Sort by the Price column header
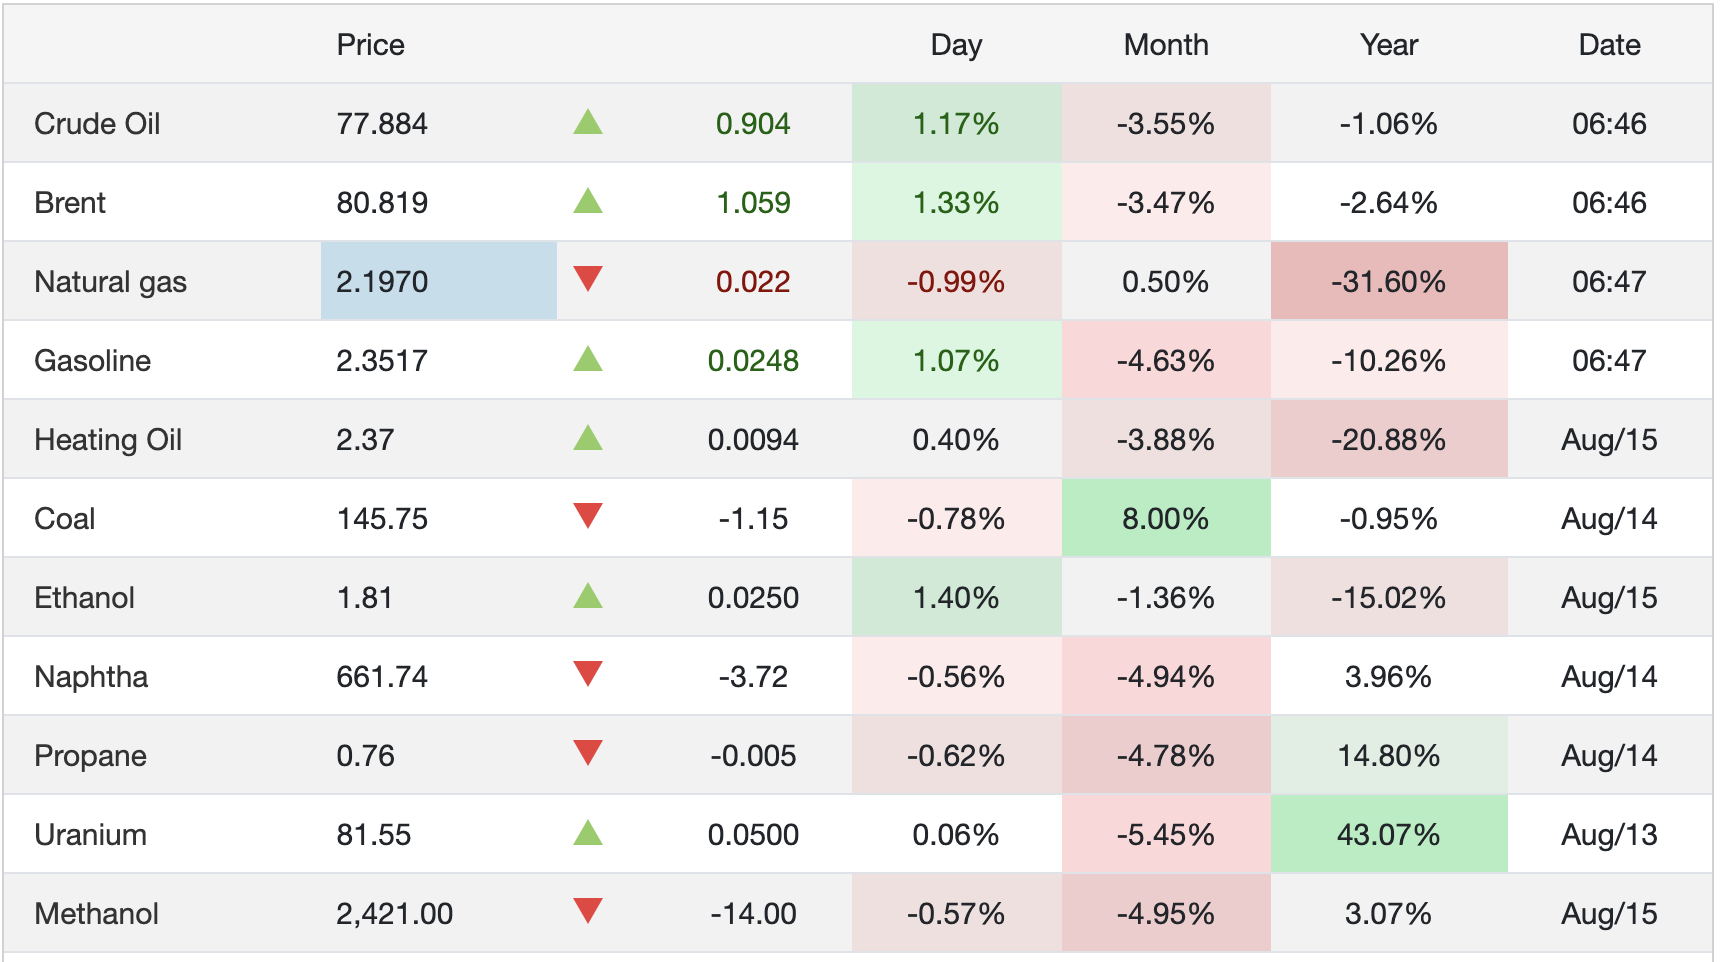The image size is (1720, 962). (x=370, y=45)
